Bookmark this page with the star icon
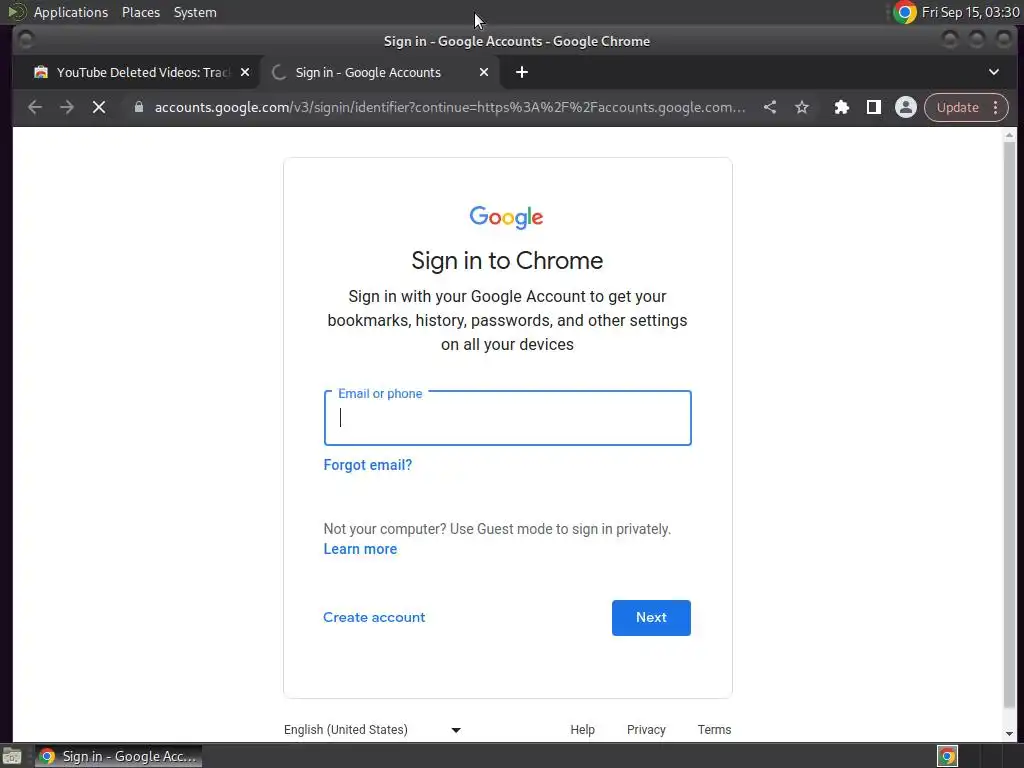The height and width of the screenshot is (768, 1024). tap(802, 107)
